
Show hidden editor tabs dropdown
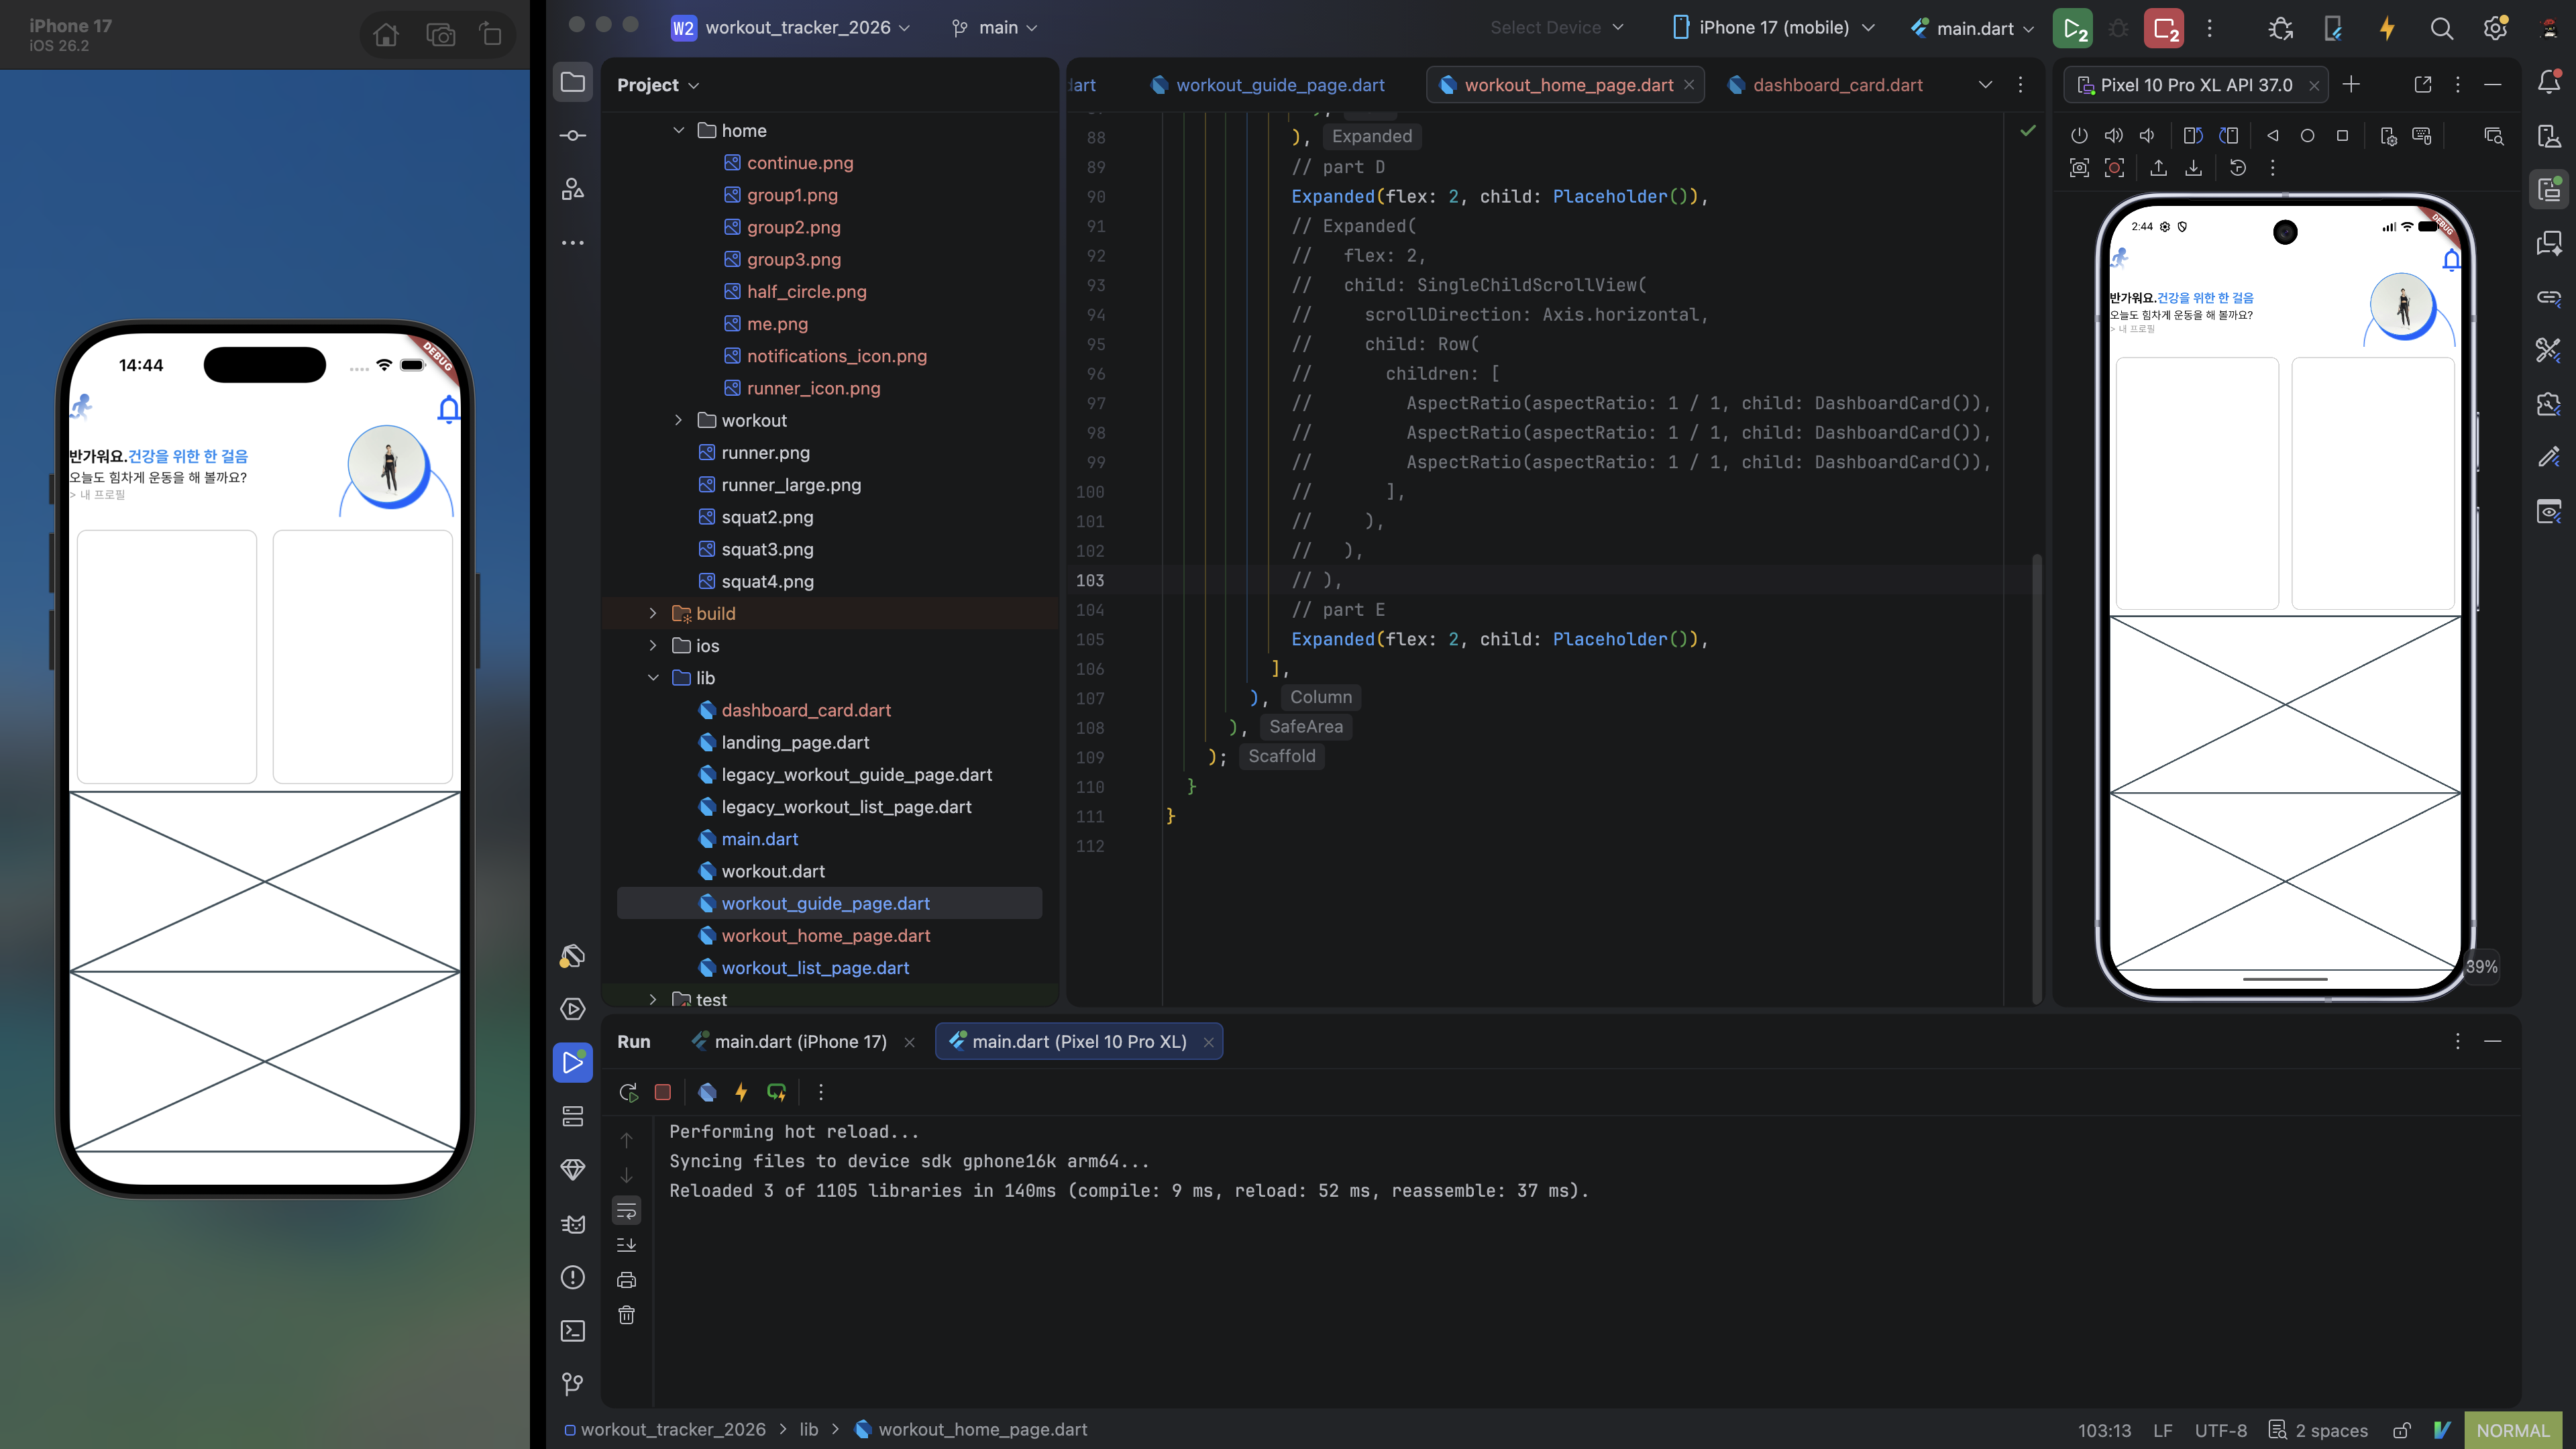pos(1985,84)
